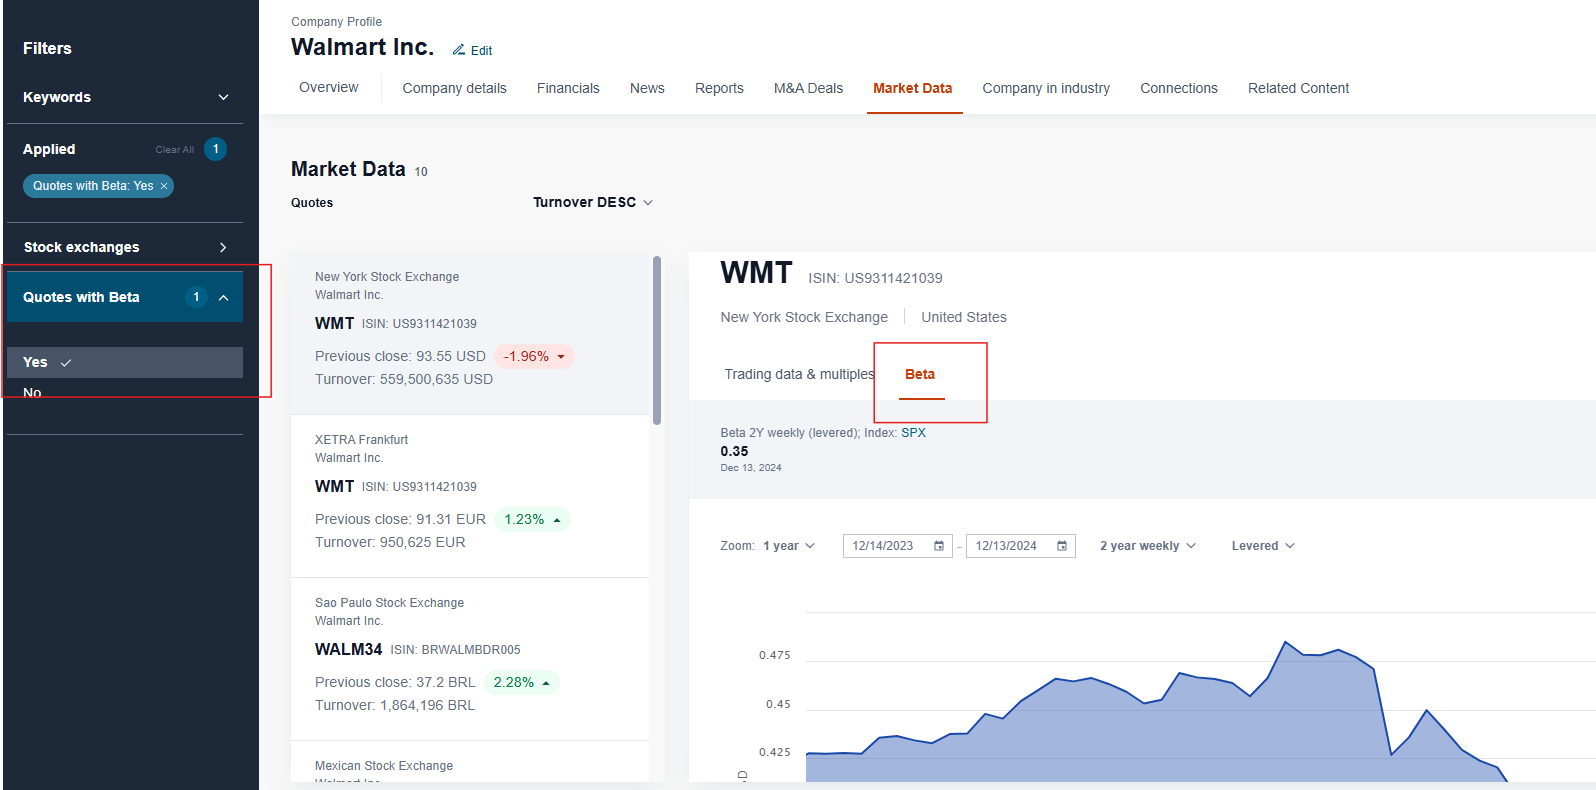Screen dimensions: 1596x790
Task: Click the peak of the beta area chart
Action: [1285, 642]
